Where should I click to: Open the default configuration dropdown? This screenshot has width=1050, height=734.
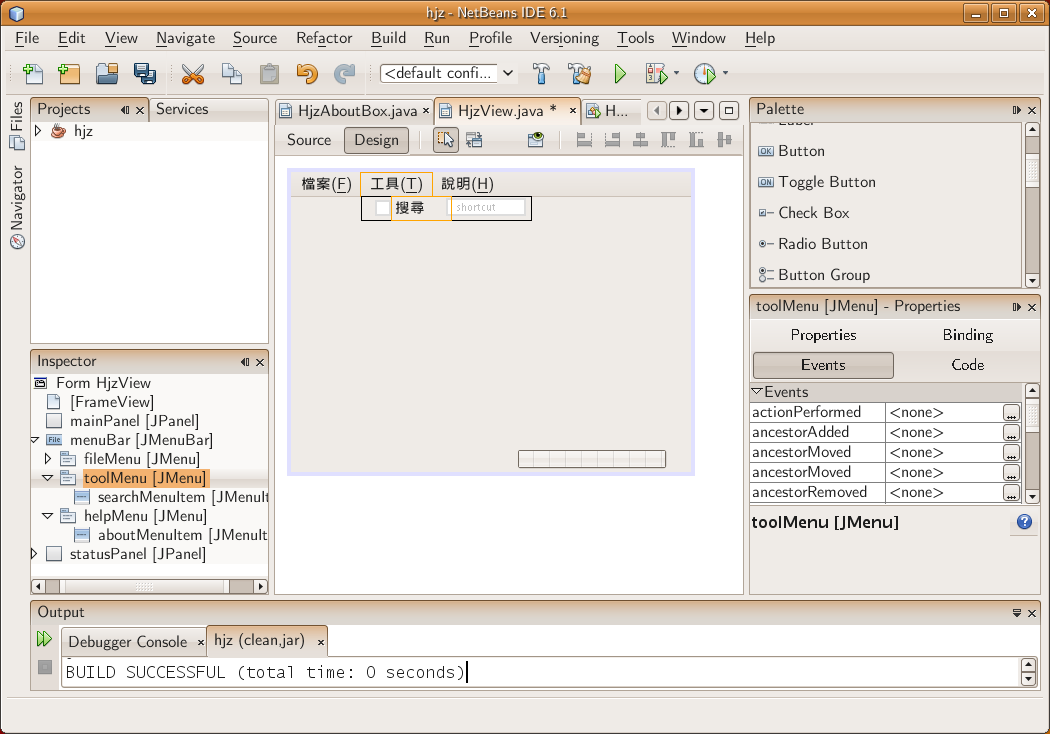click(x=507, y=73)
